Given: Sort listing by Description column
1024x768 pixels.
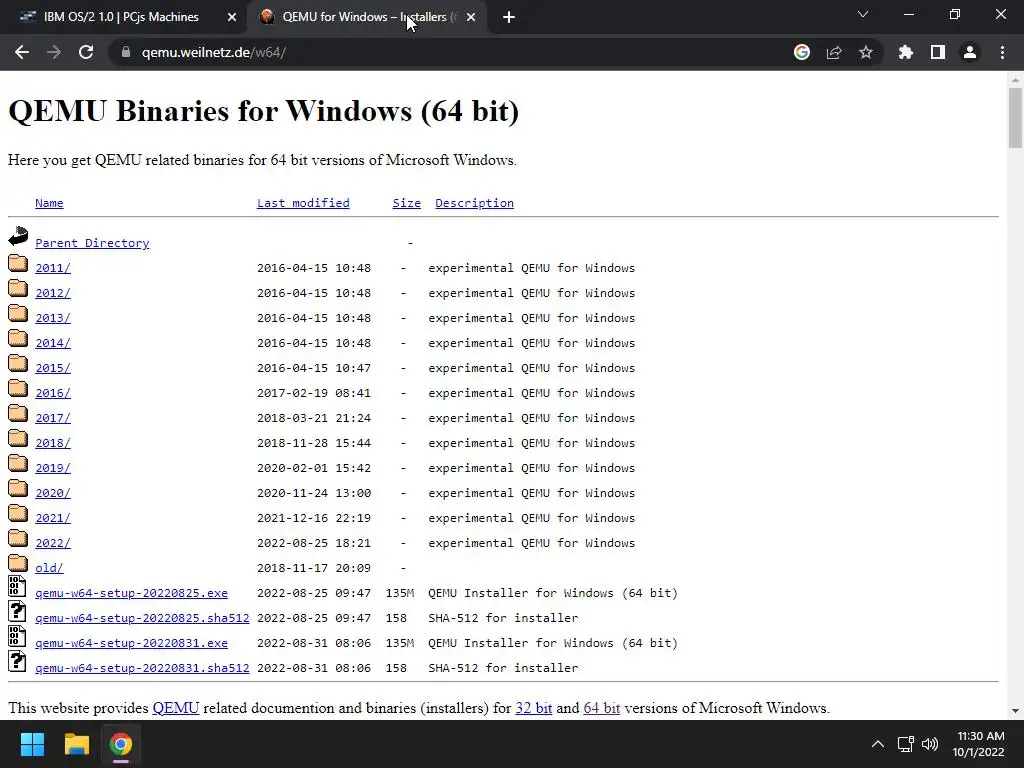Looking at the screenshot, I should point(474,203).
